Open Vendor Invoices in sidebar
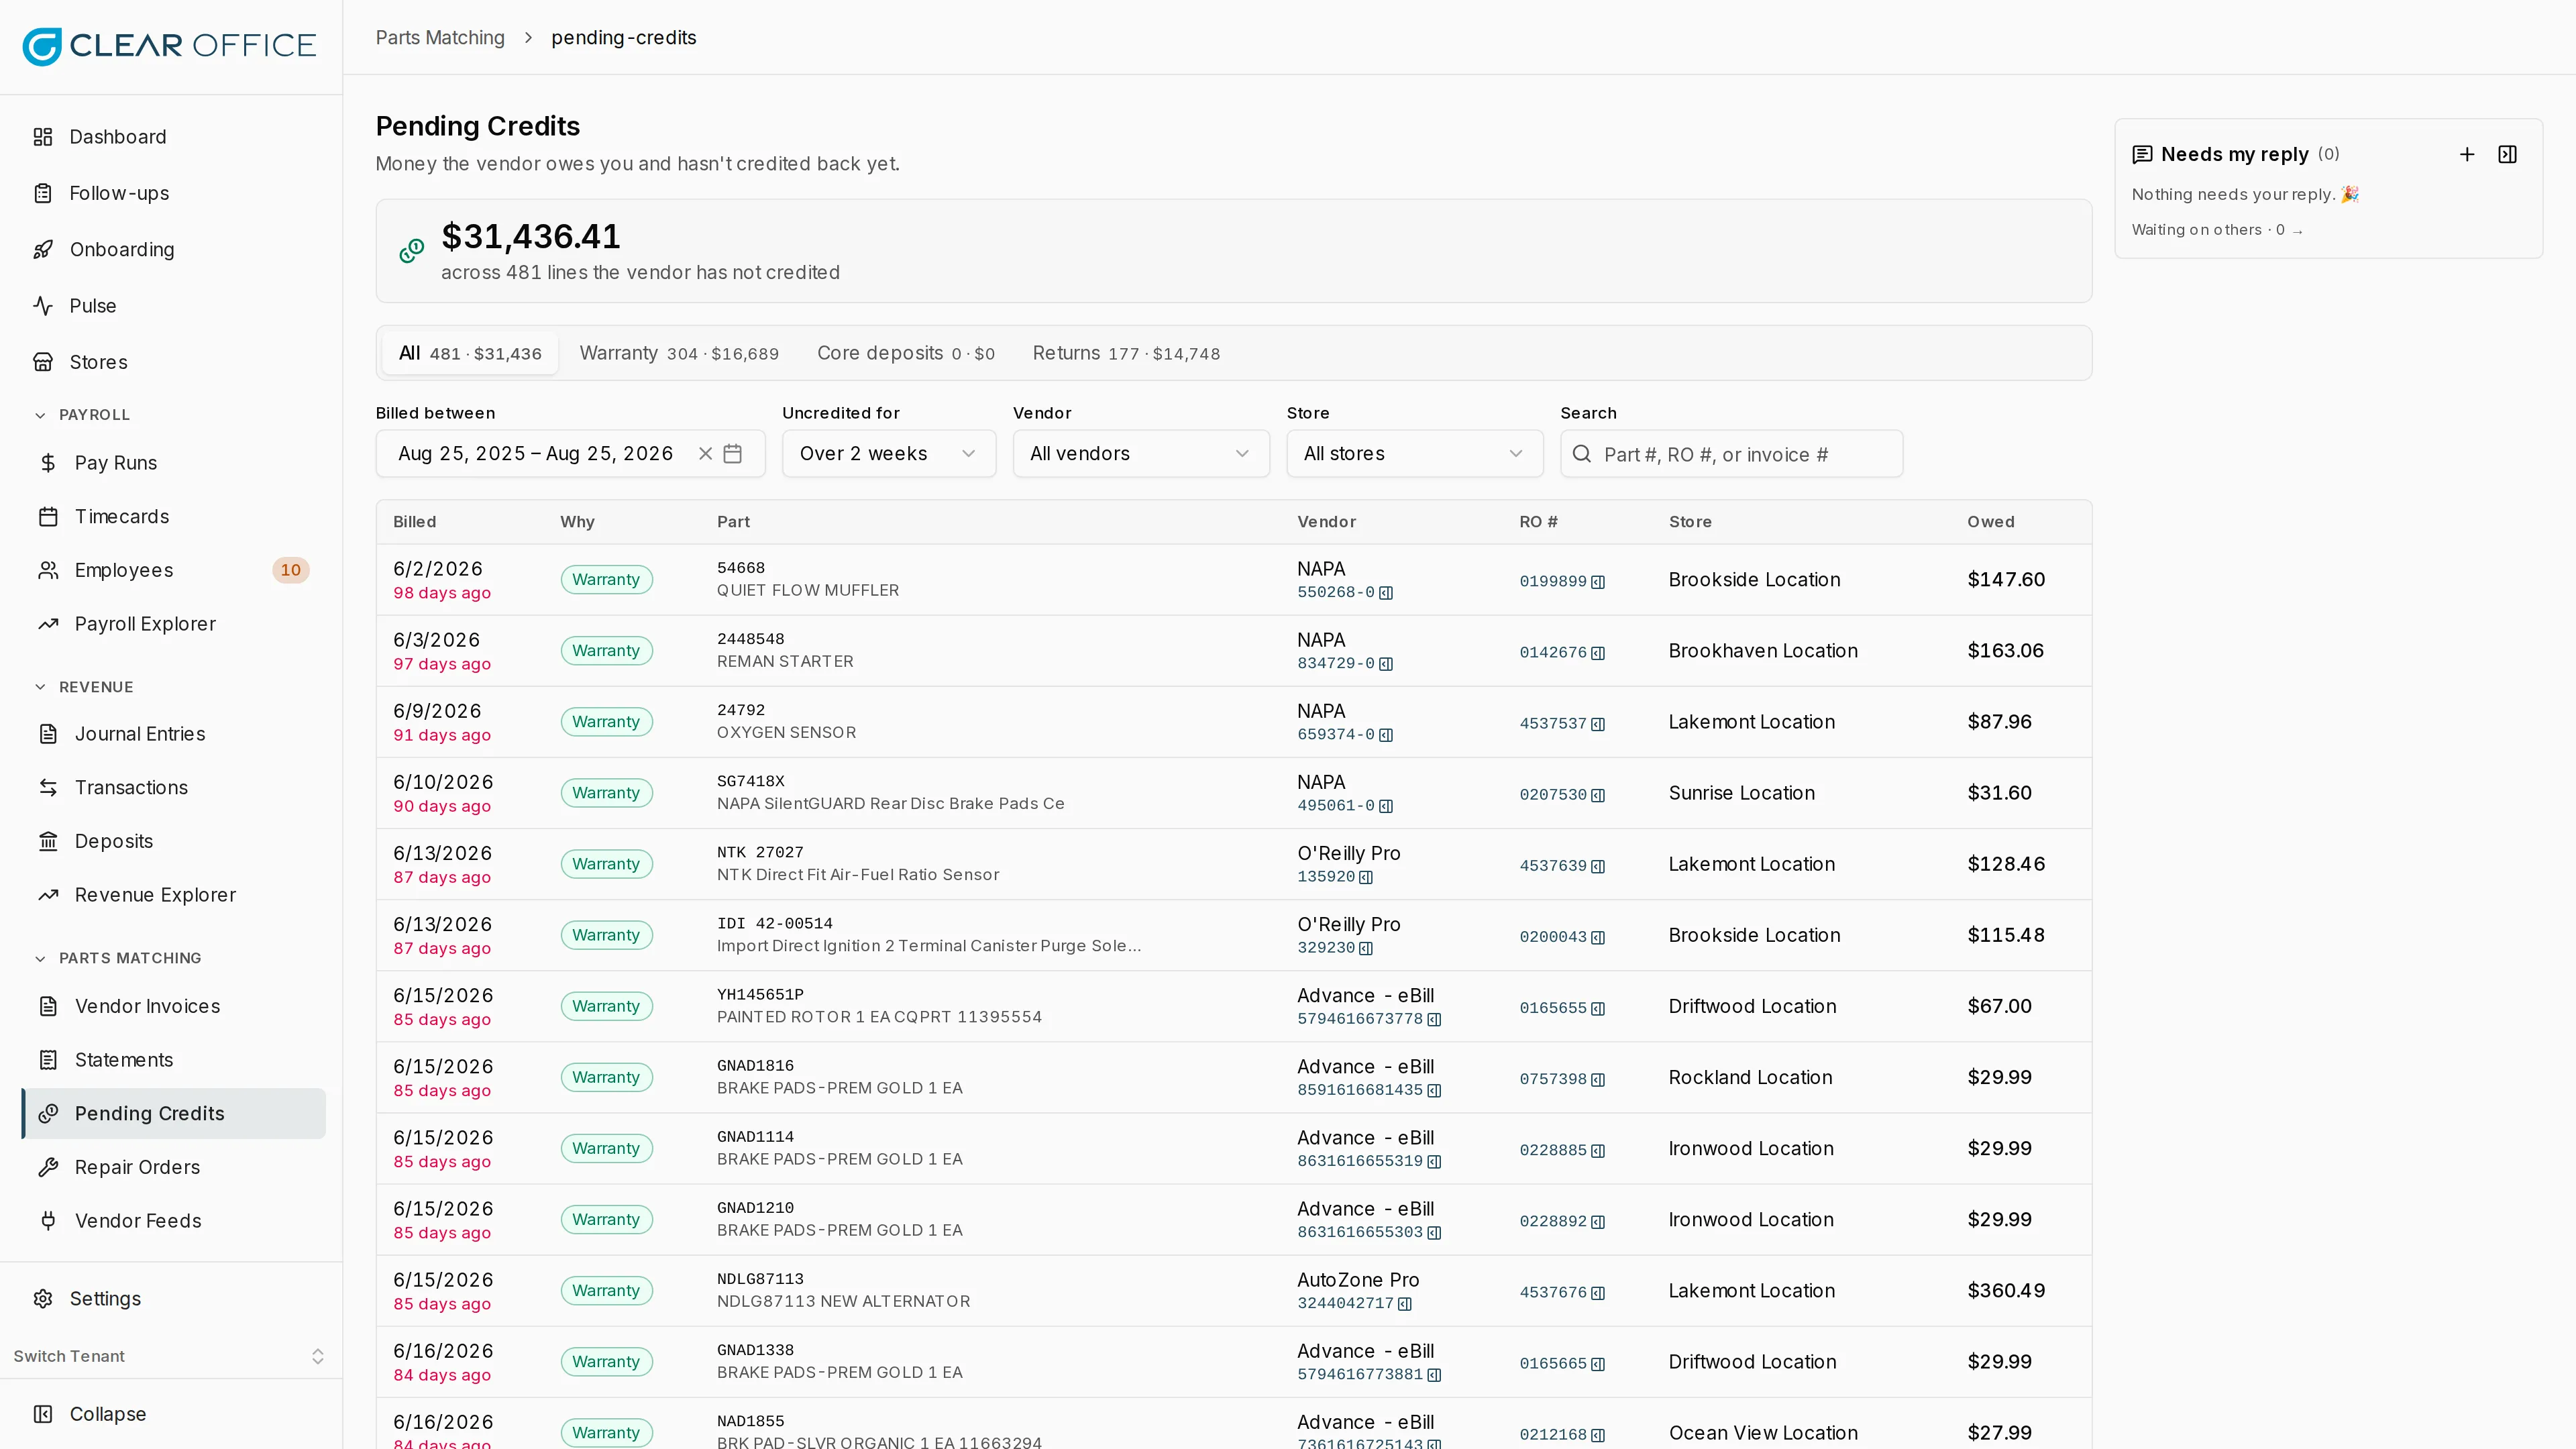Viewport: 2576px width, 1449px height. [173, 1006]
